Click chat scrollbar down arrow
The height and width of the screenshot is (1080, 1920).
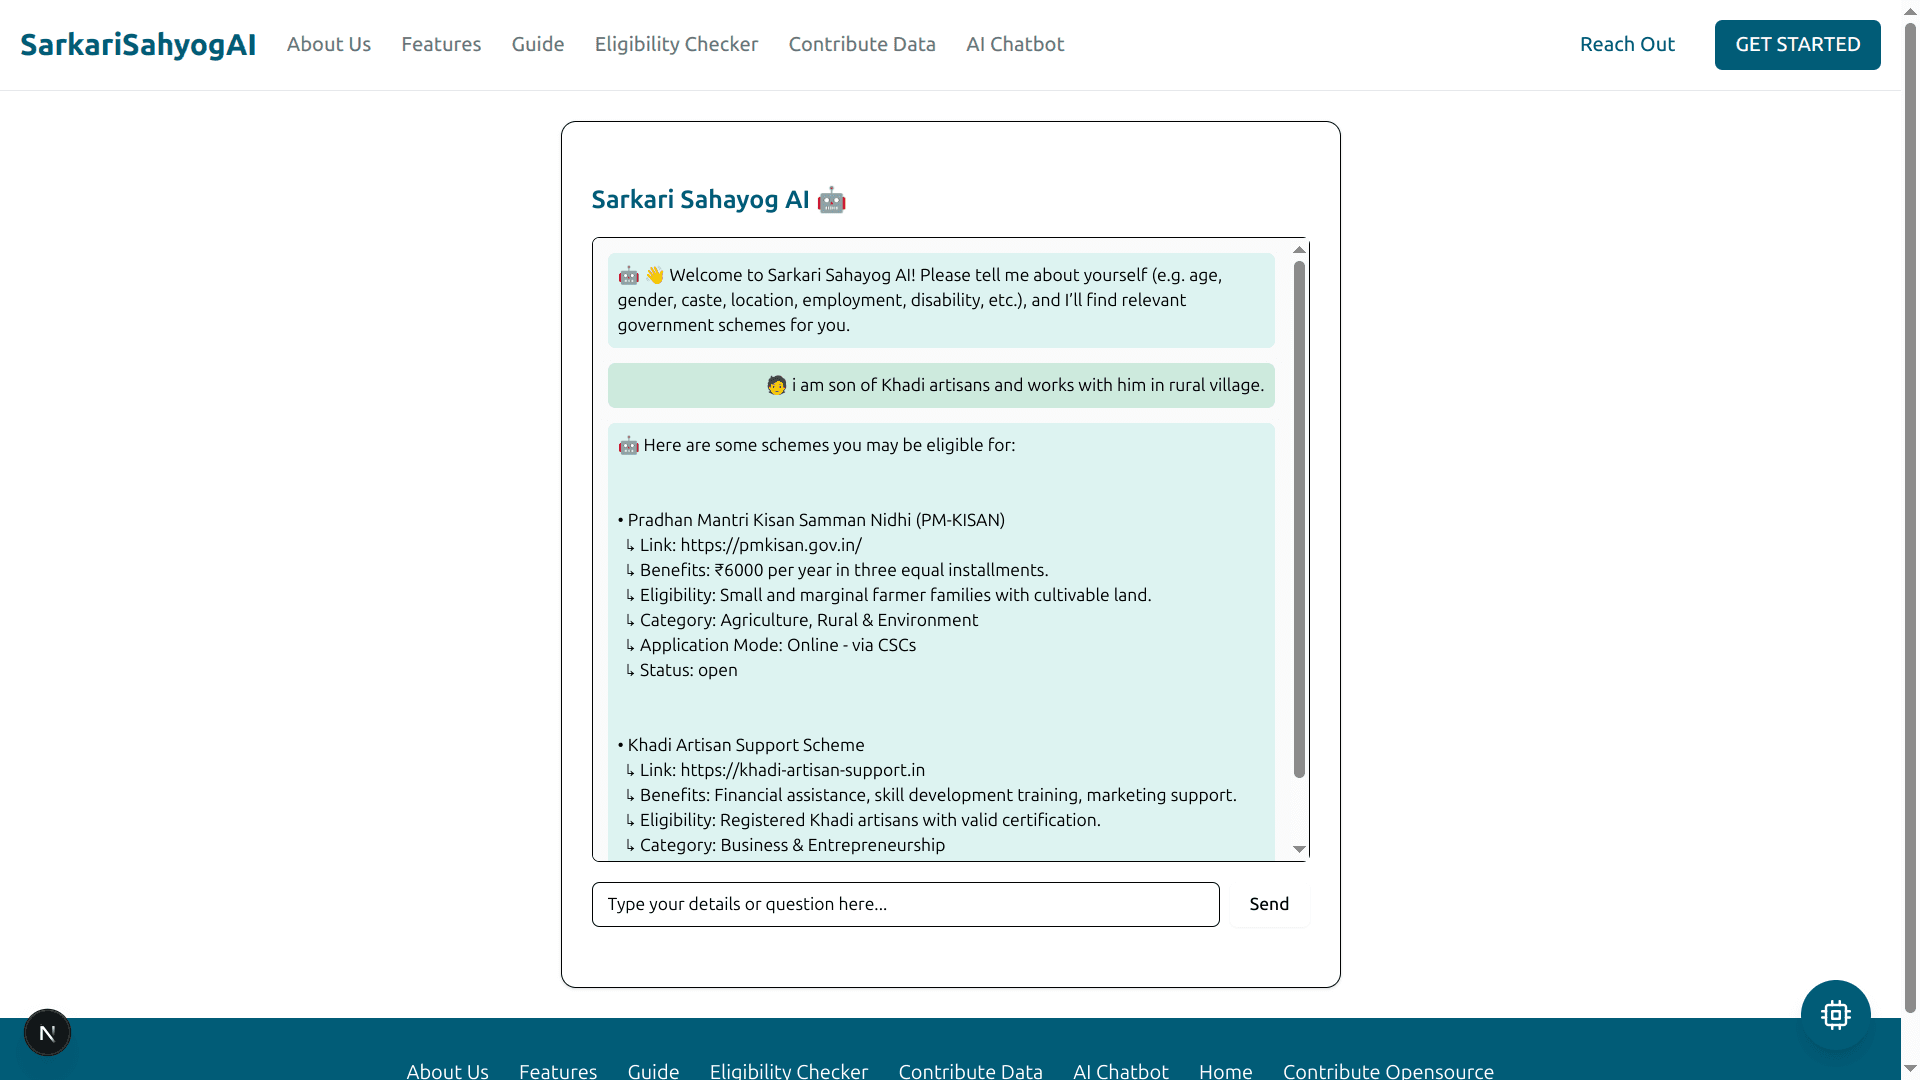tap(1299, 849)
